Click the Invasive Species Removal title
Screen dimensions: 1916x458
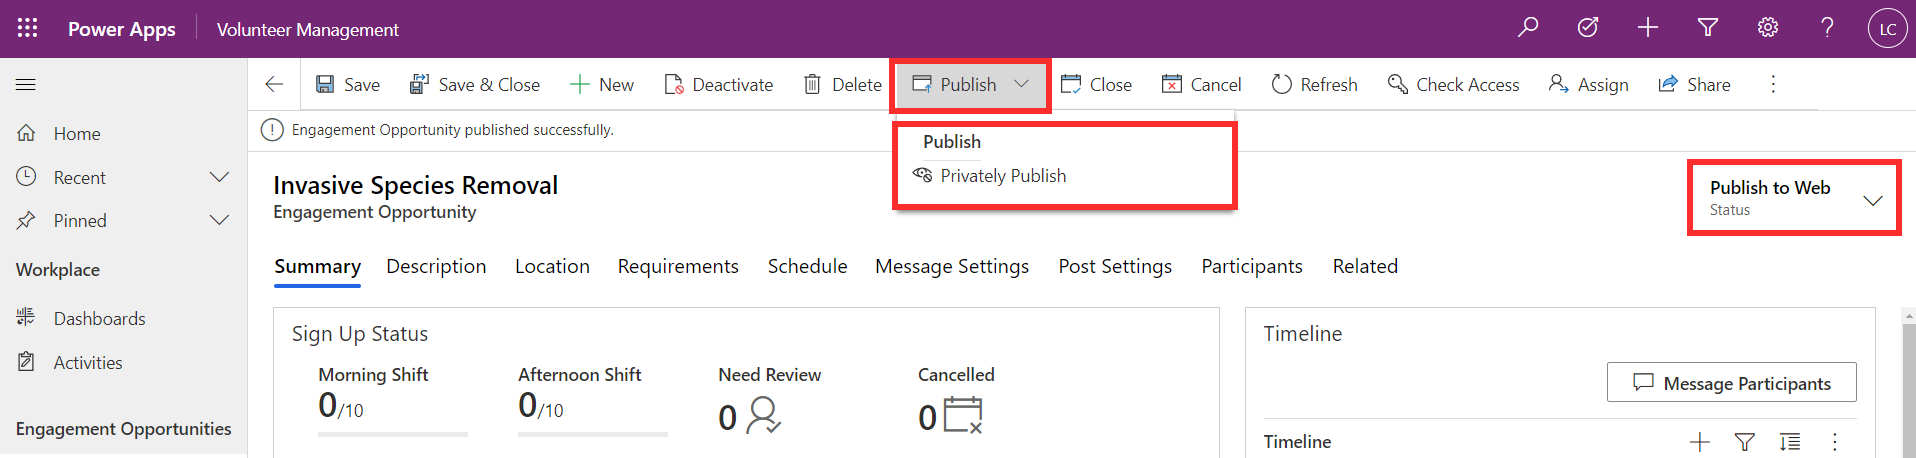pyautogui.click(x=416, y=186)
